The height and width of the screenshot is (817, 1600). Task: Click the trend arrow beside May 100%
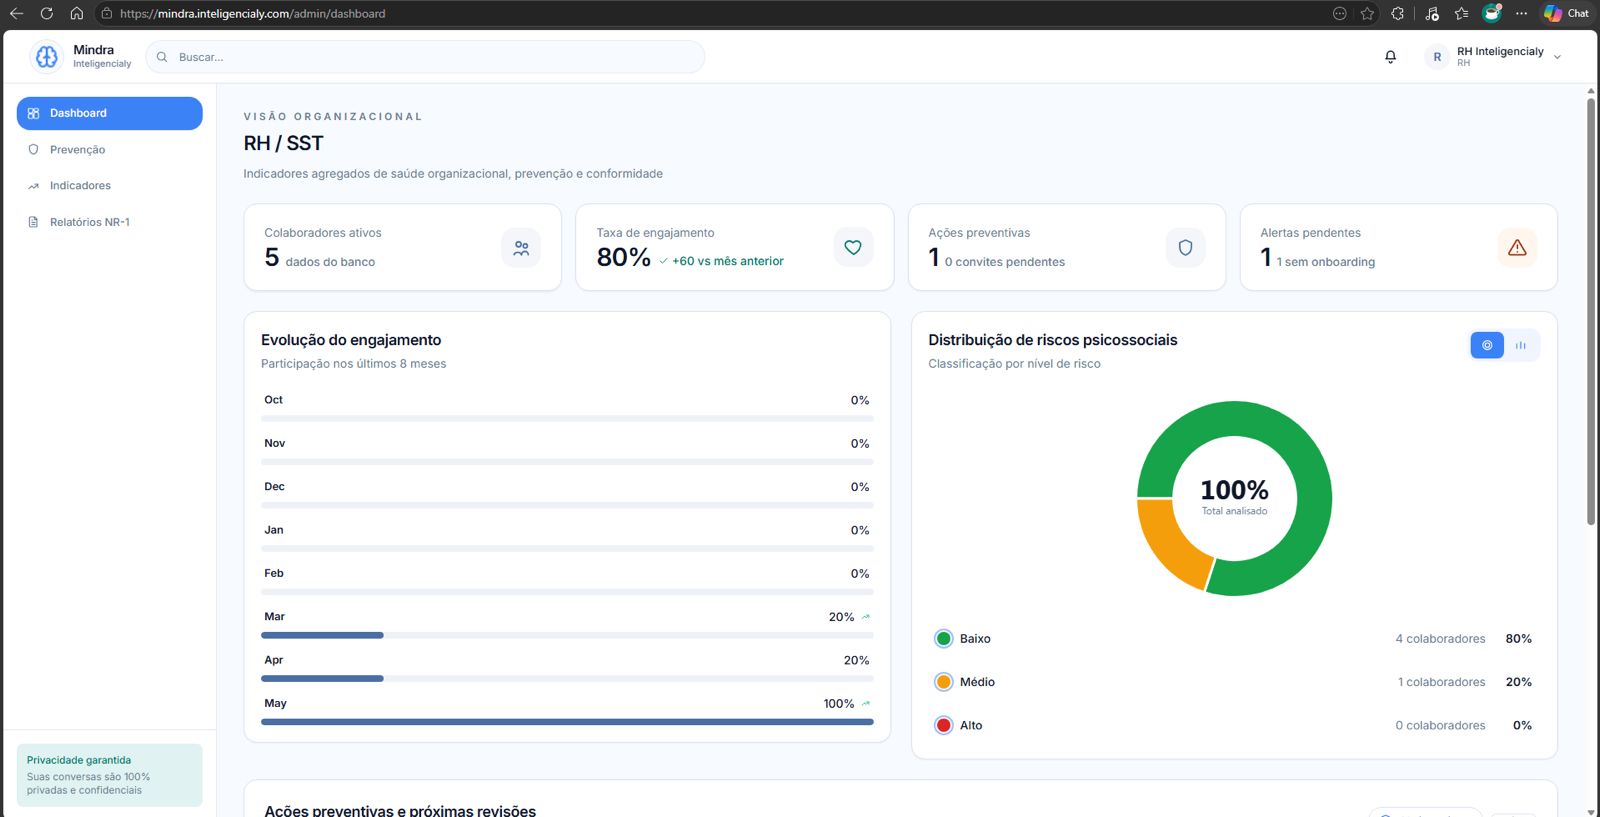(866, 704)
